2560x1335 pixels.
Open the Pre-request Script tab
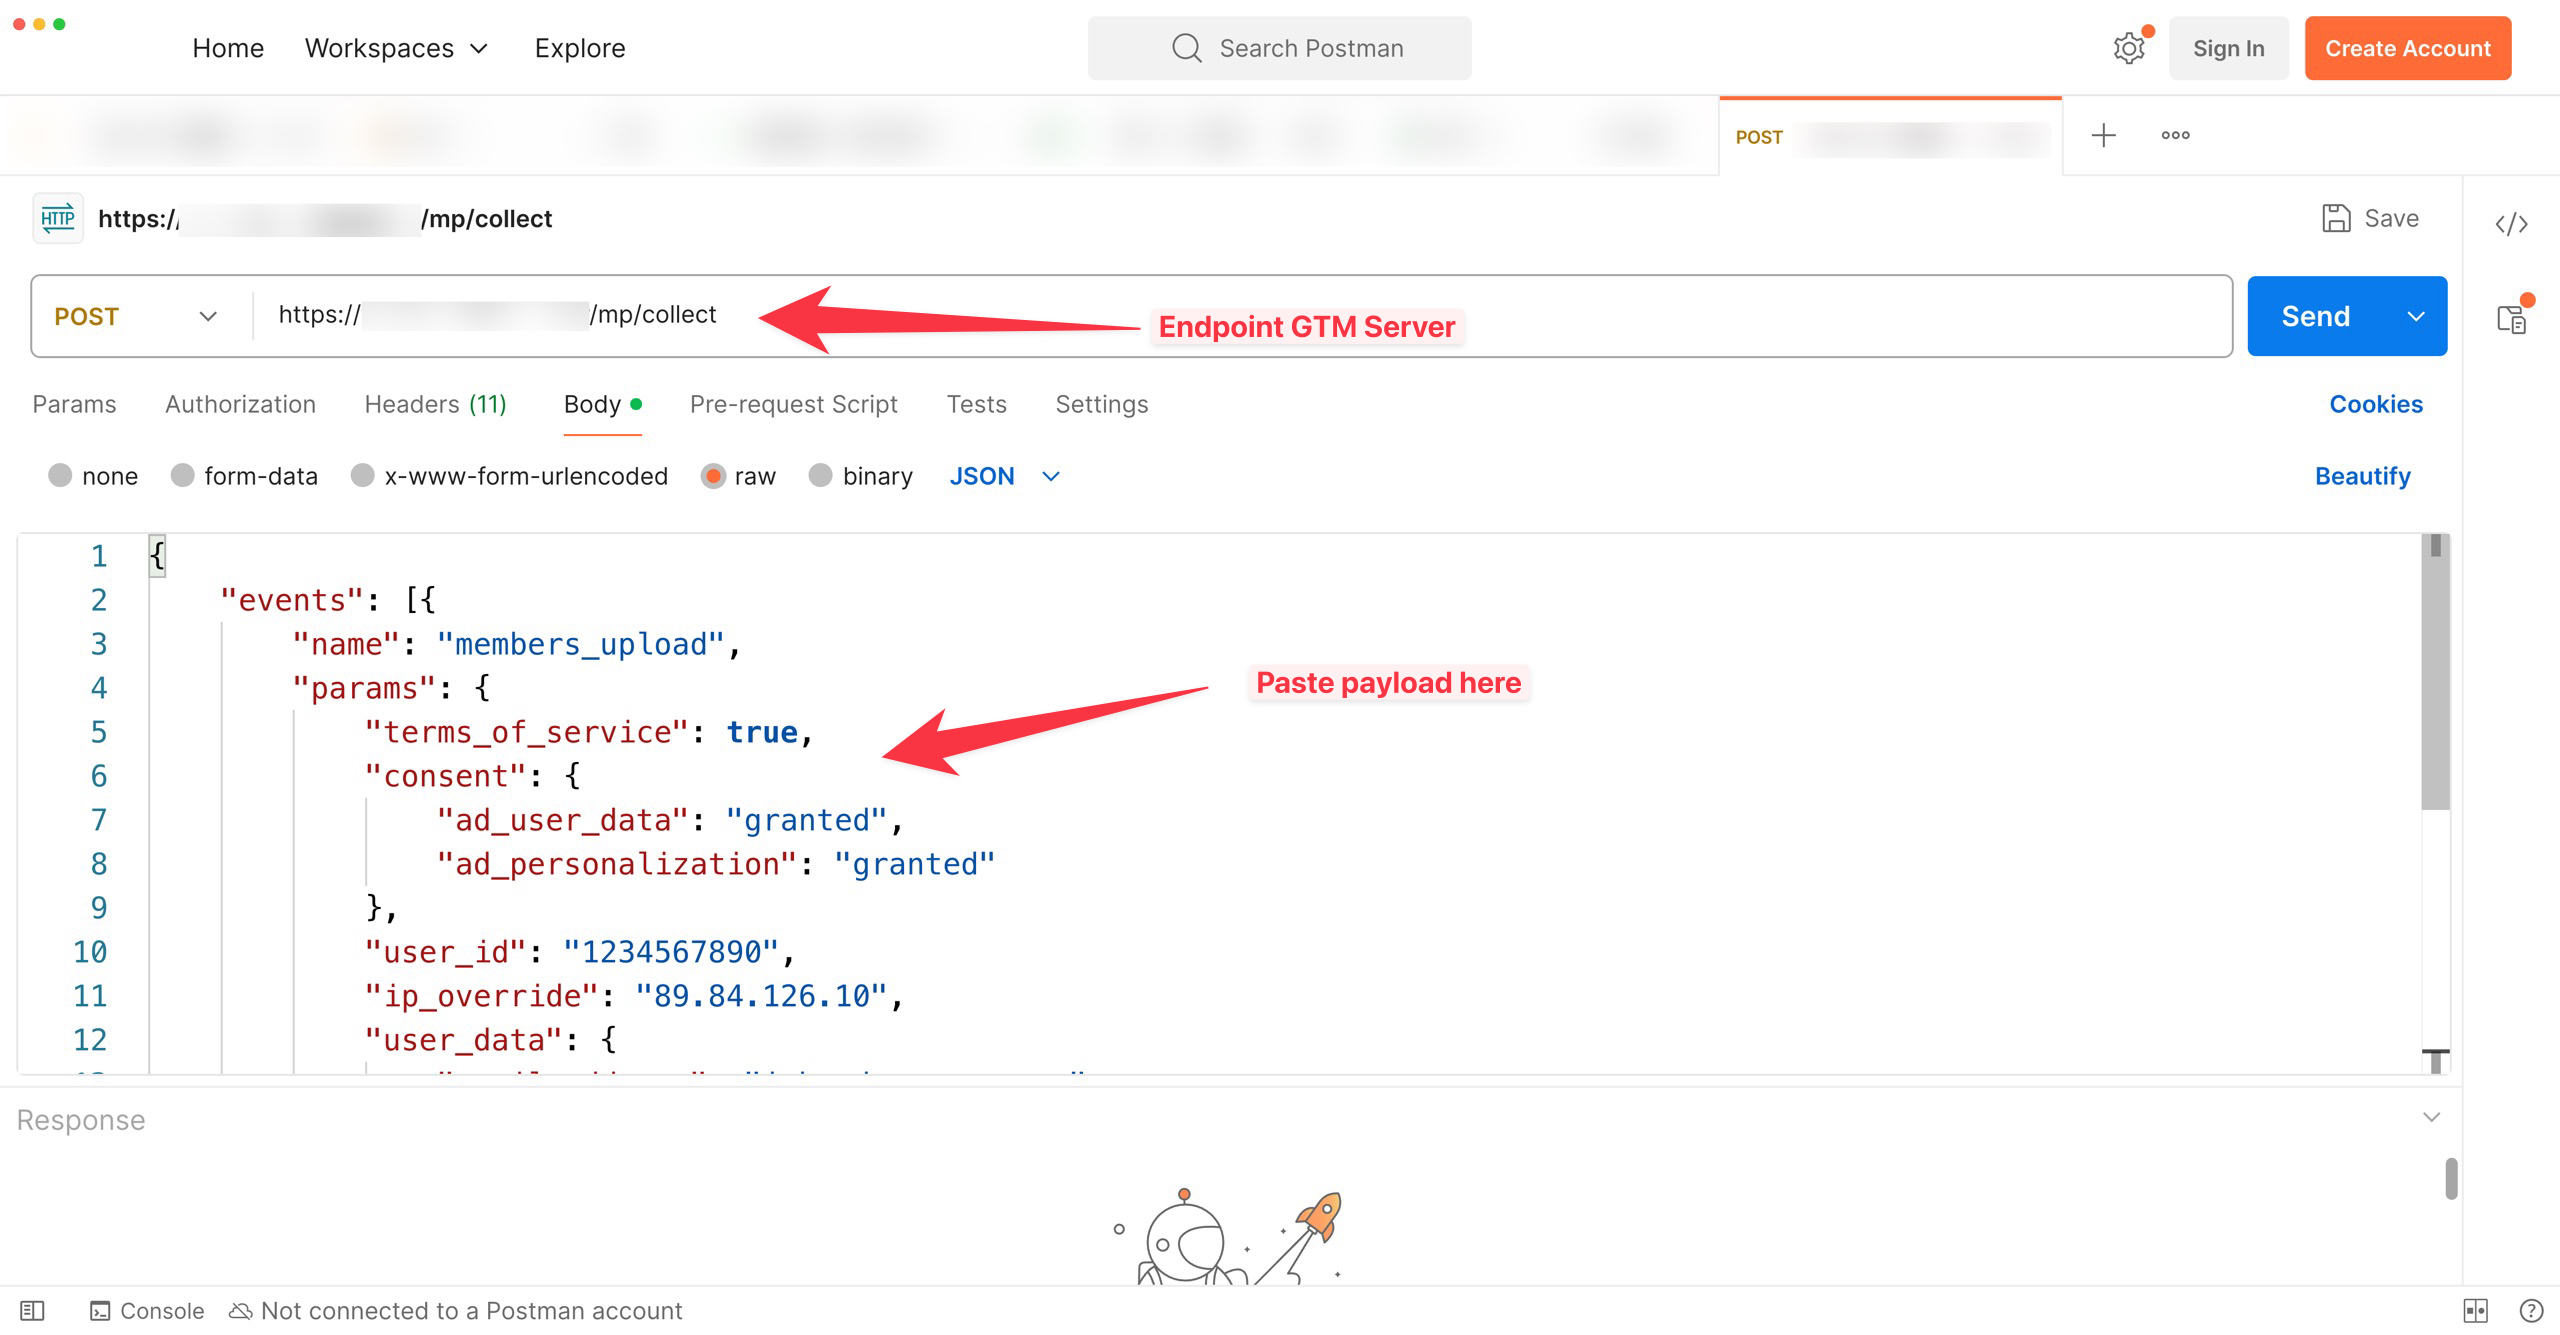point(794,404)
